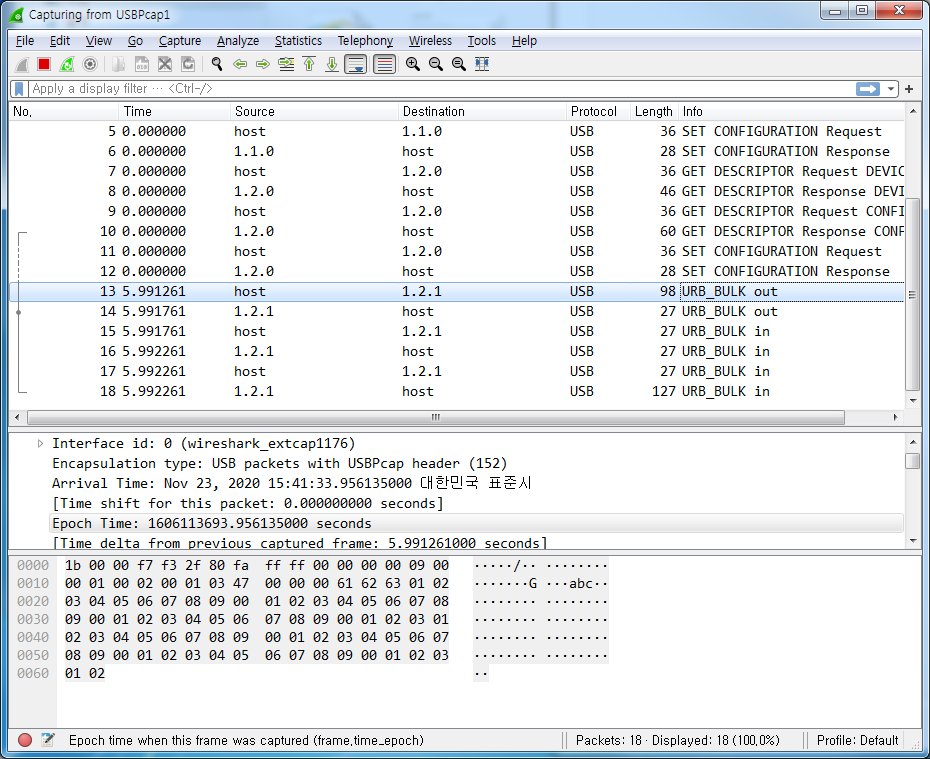Go forward to next packet arrow
Viewport: 930px width, 759px height.
click(x=263, y=64)
